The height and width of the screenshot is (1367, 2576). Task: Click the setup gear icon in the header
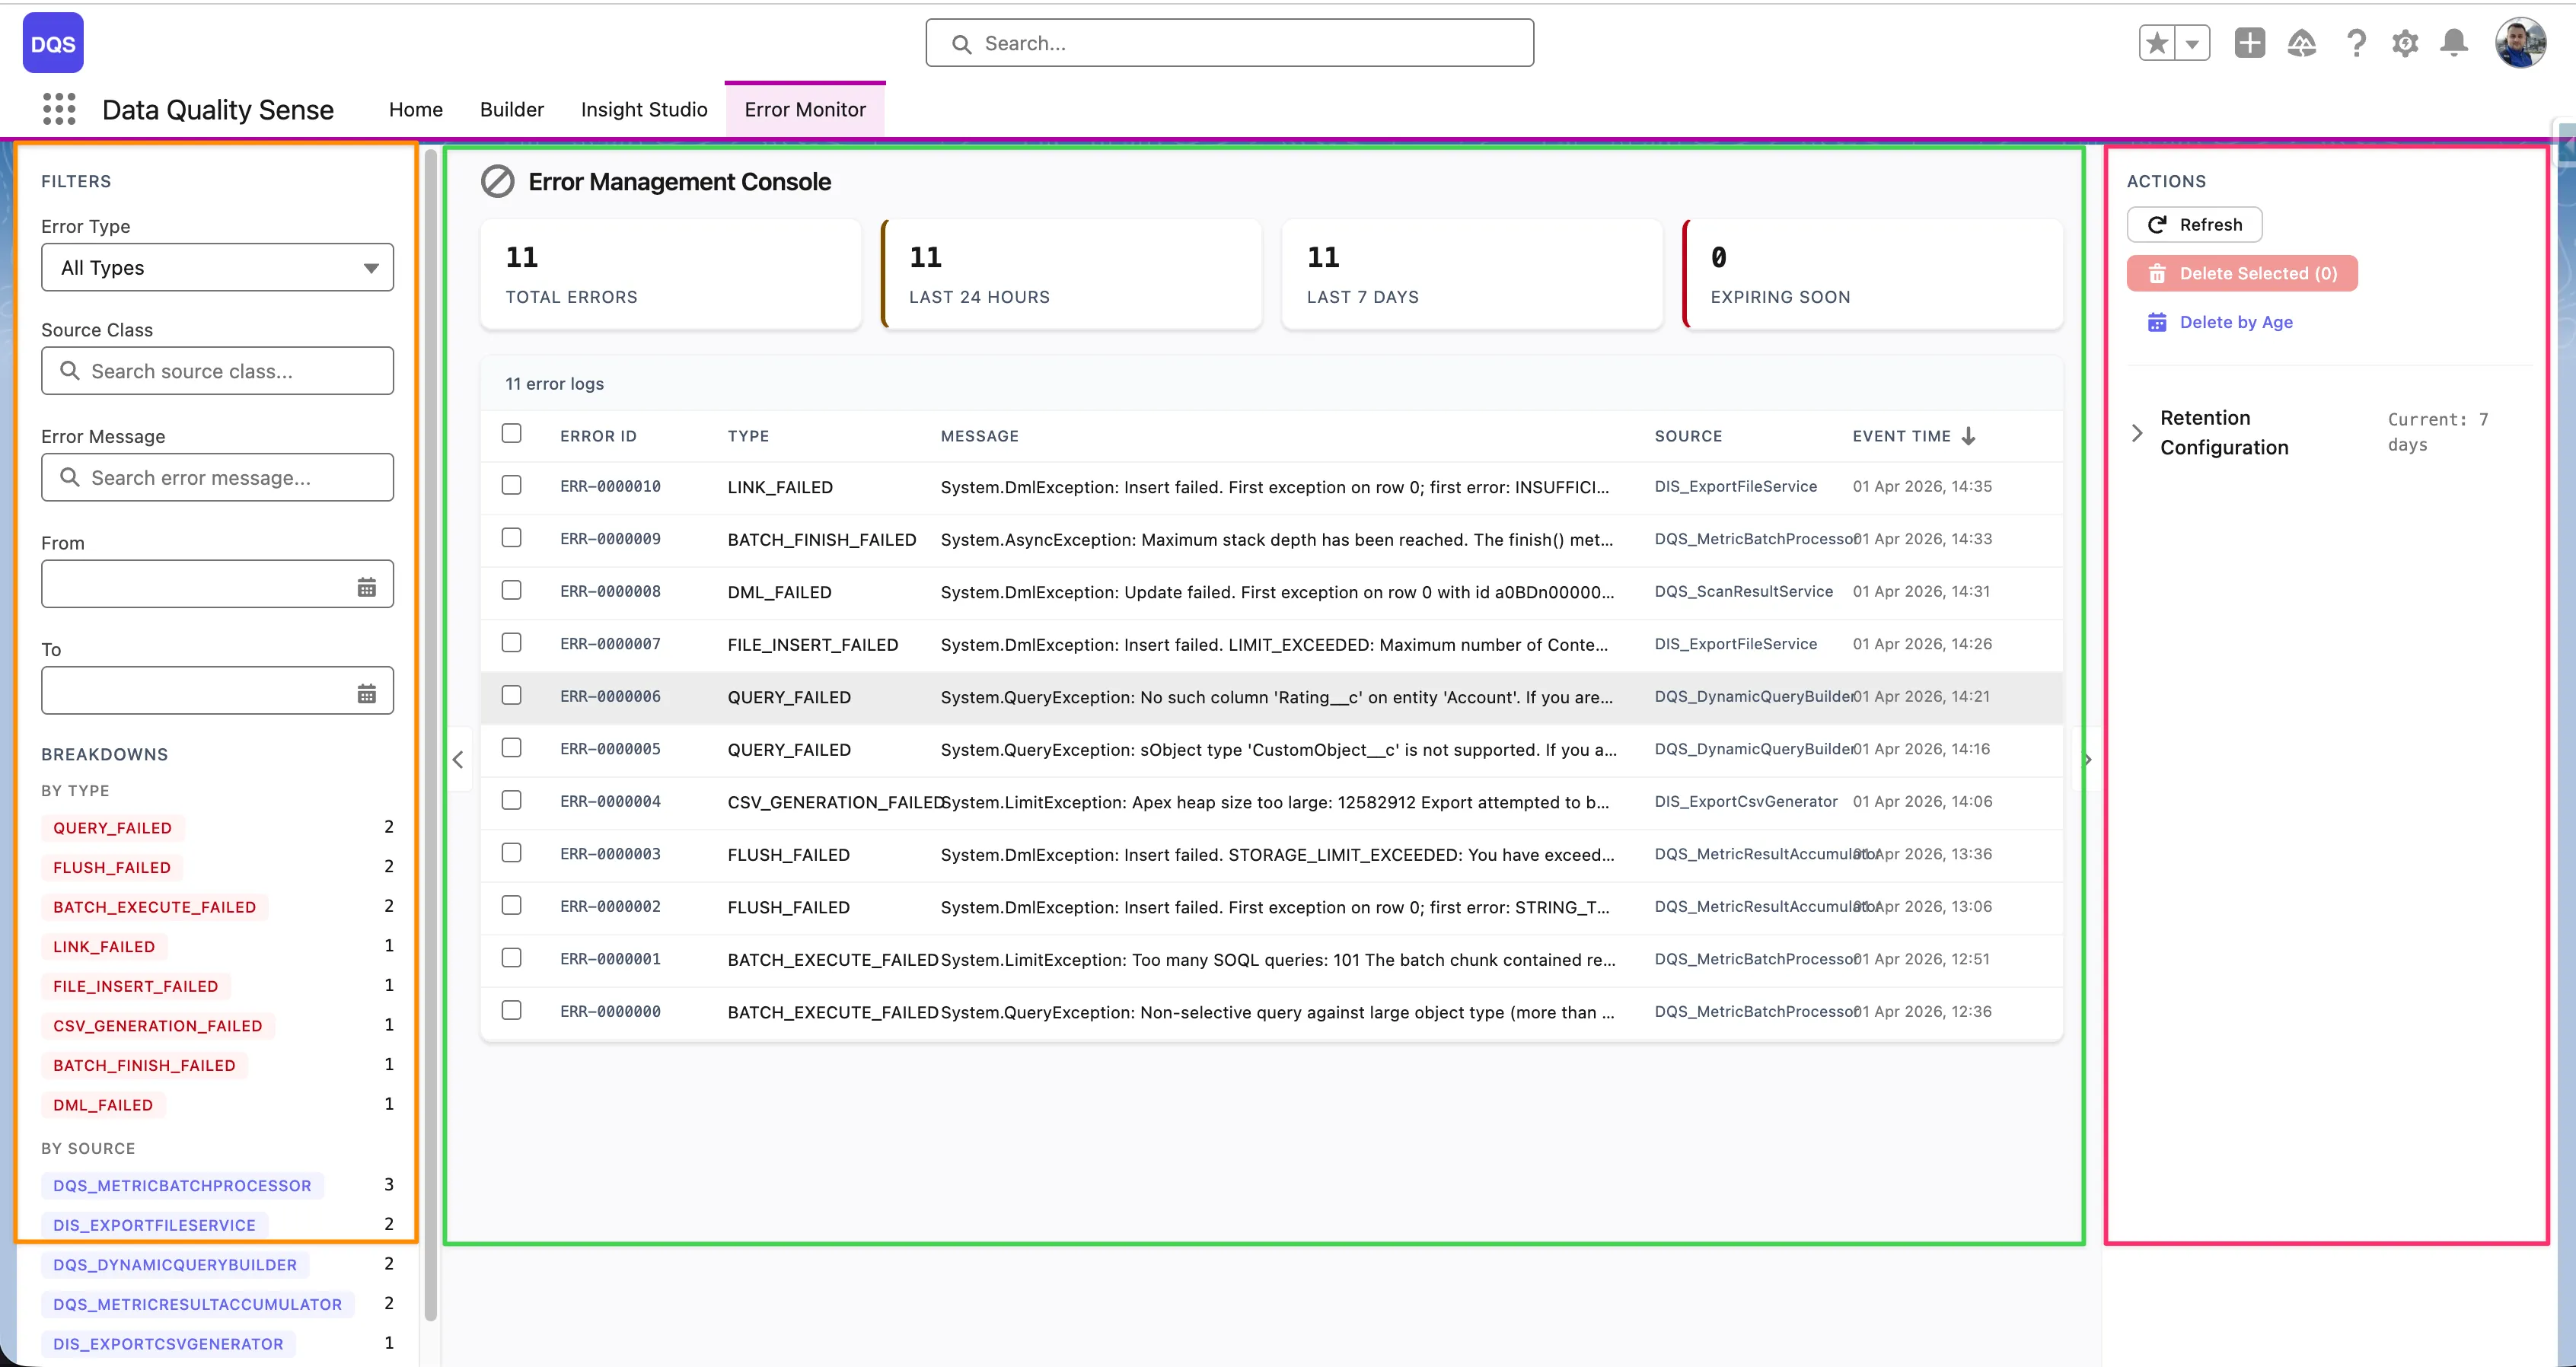pyautogui.click(x=2405, y=43)
